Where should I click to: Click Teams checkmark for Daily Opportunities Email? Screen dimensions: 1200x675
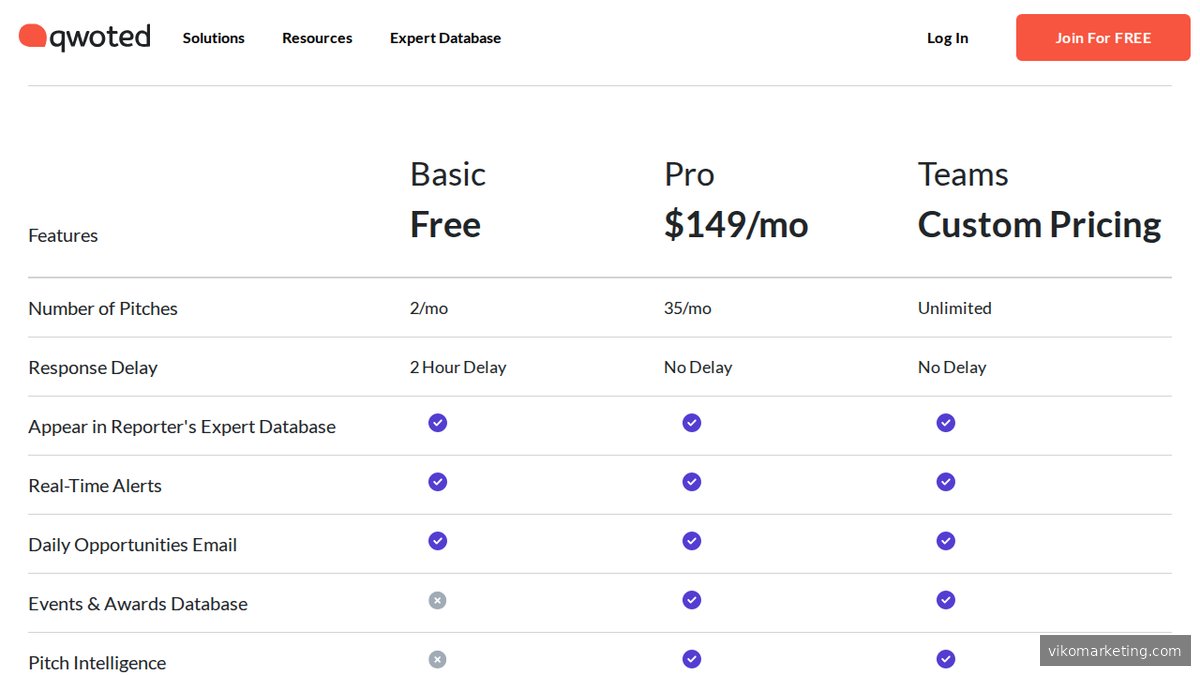pyautogui.click(x=945, y=541)
